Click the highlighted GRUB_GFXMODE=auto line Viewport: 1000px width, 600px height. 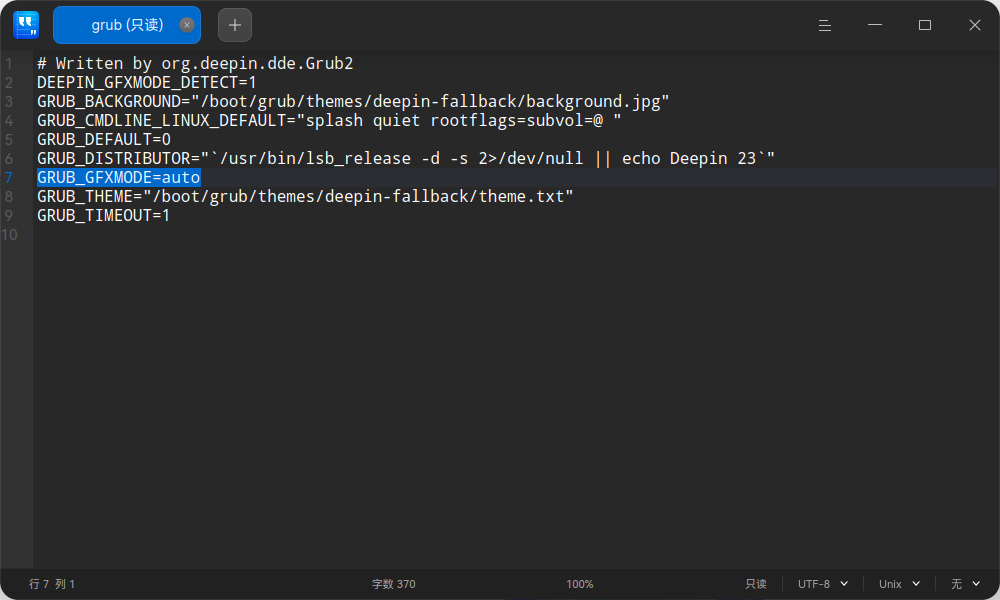119,178
